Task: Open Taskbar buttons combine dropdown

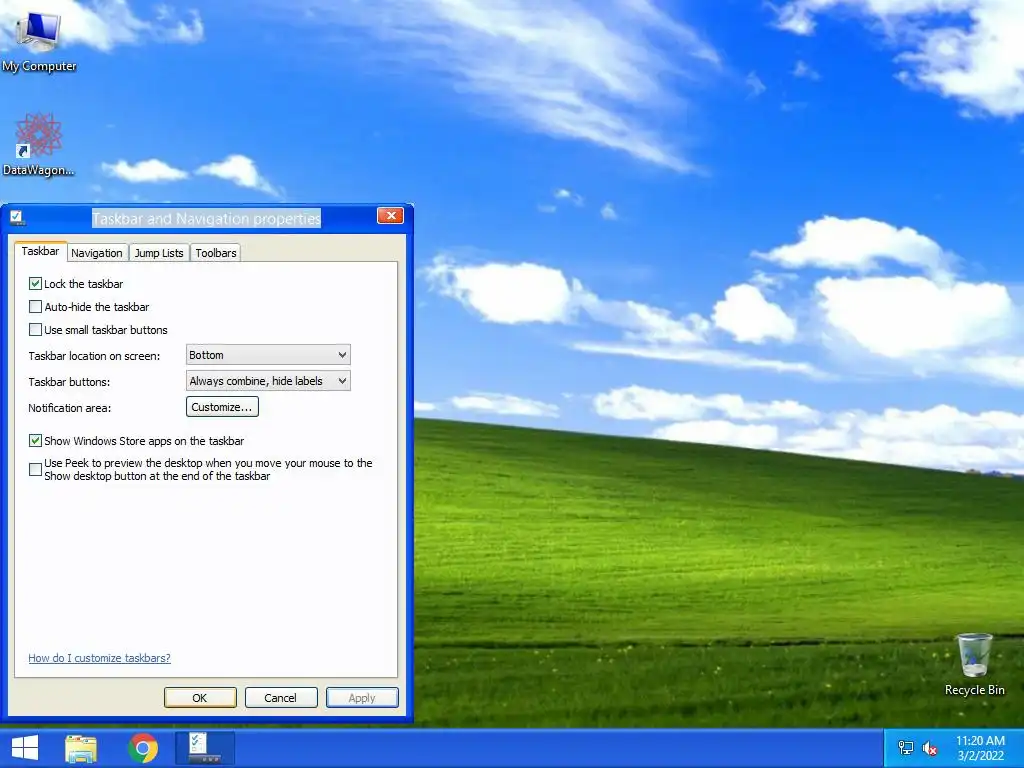Action: coord(268,381)
